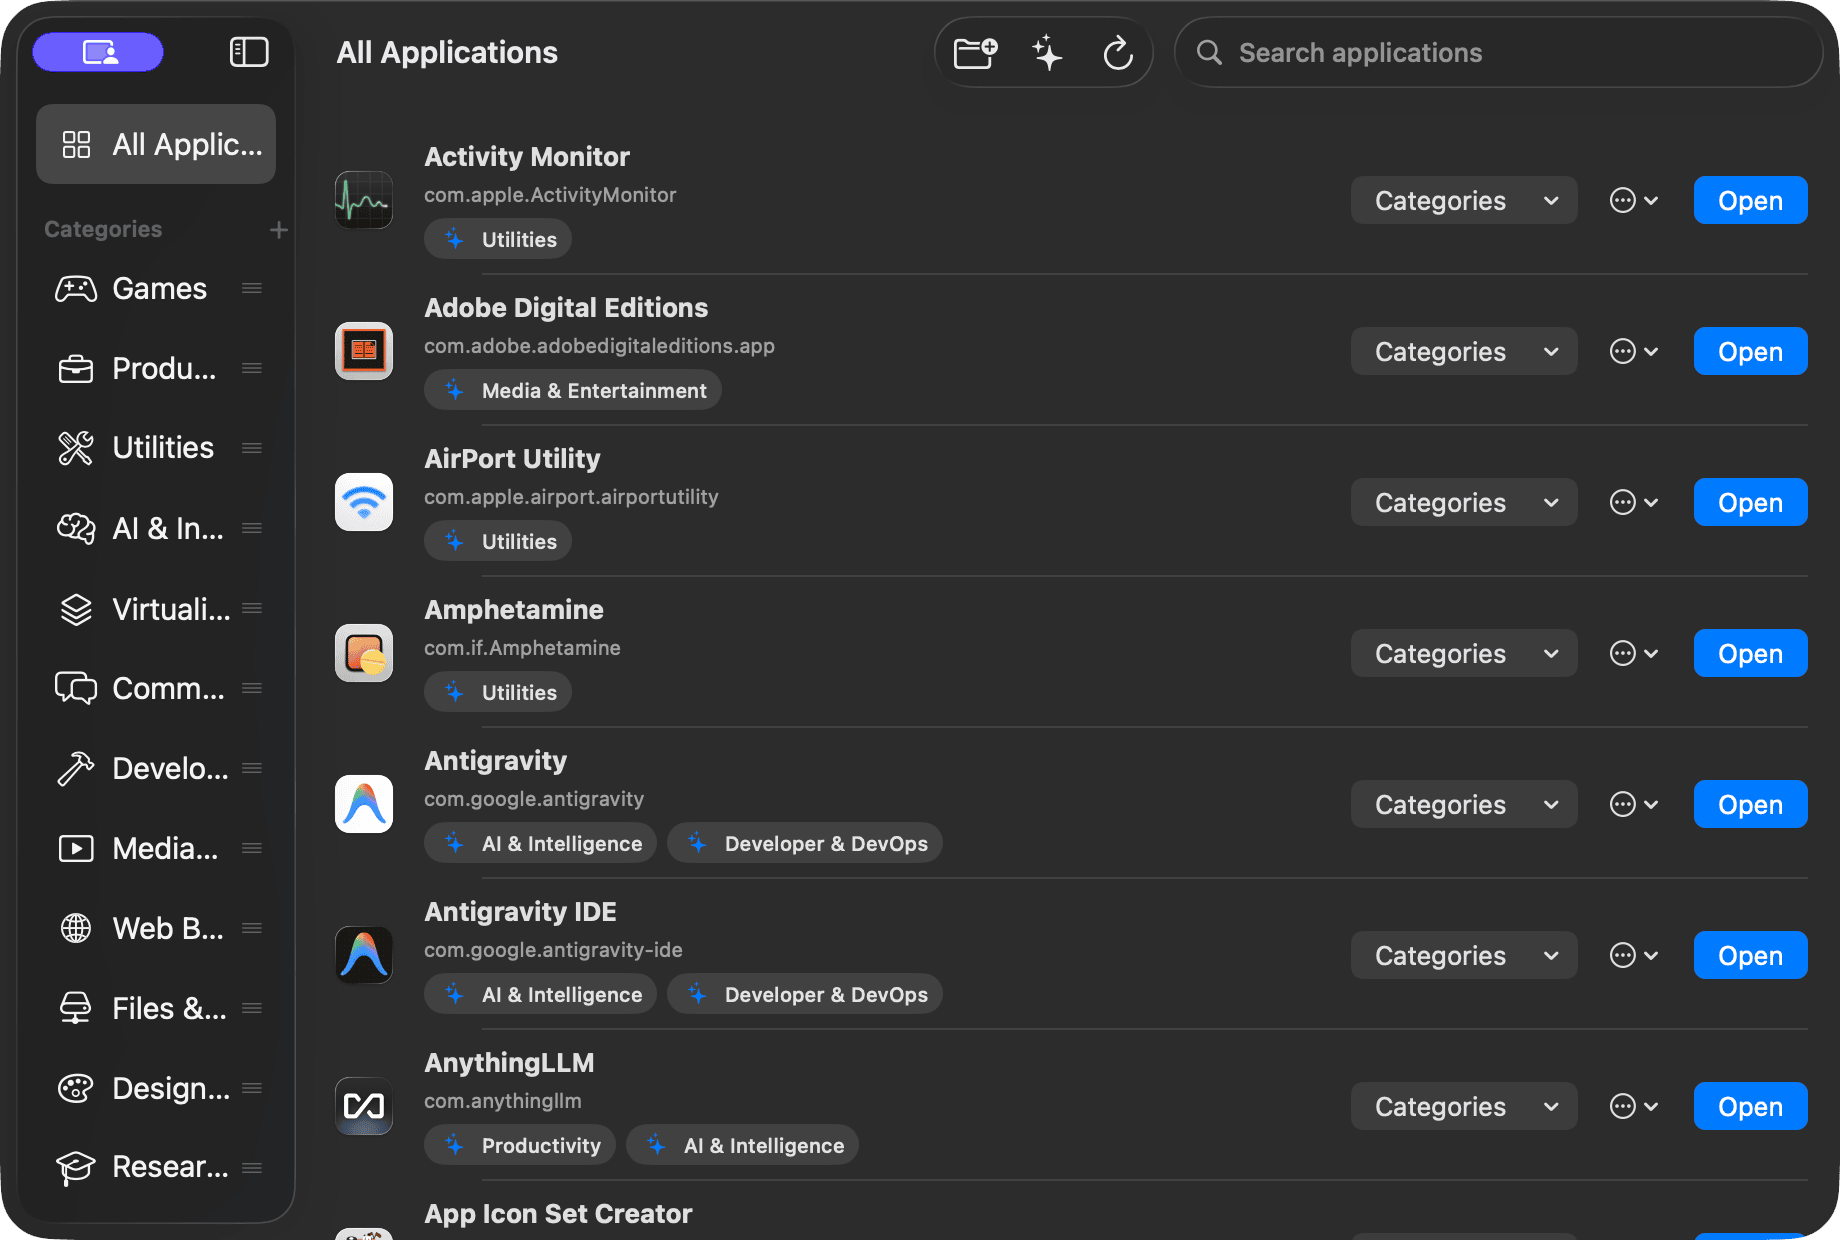Open Adobe Digital Editions with Open button
This screenshot has height=1240, width=1840.
1750,351
